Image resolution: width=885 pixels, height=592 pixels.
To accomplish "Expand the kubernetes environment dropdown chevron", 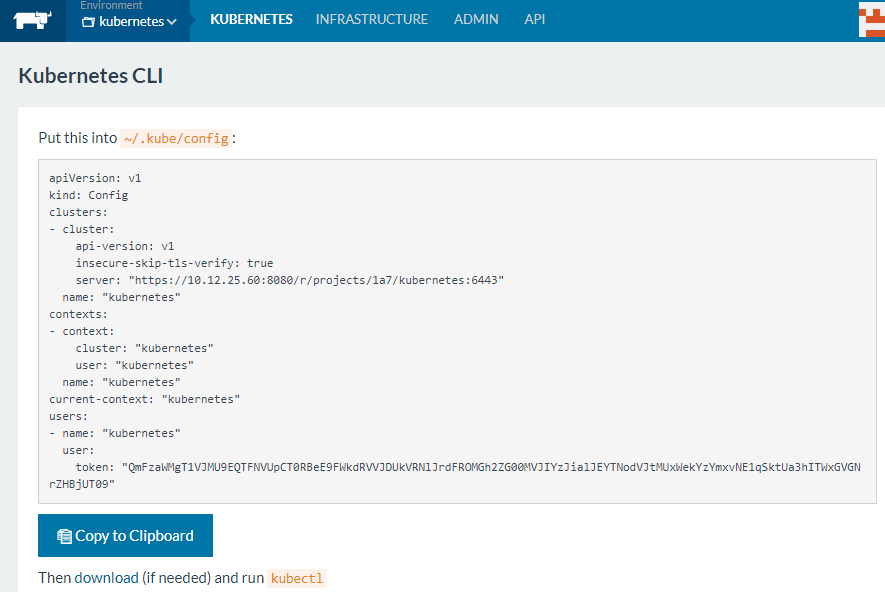I will (172, 22).
